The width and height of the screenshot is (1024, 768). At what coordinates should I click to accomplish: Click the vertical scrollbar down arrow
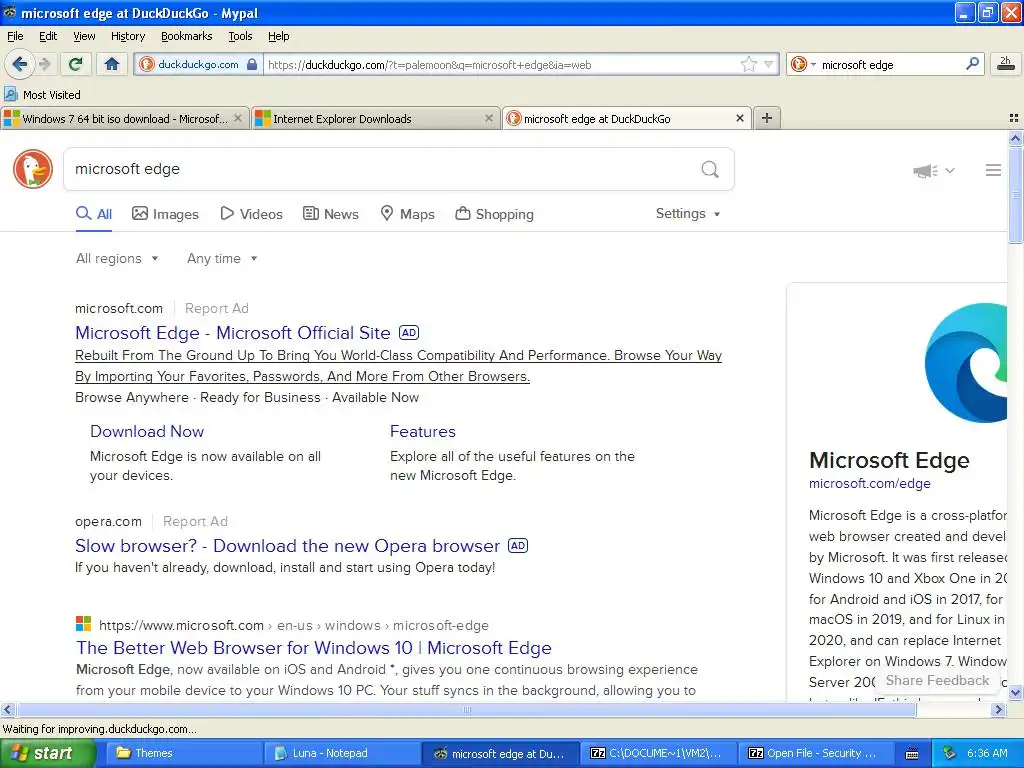[1015, 692]
